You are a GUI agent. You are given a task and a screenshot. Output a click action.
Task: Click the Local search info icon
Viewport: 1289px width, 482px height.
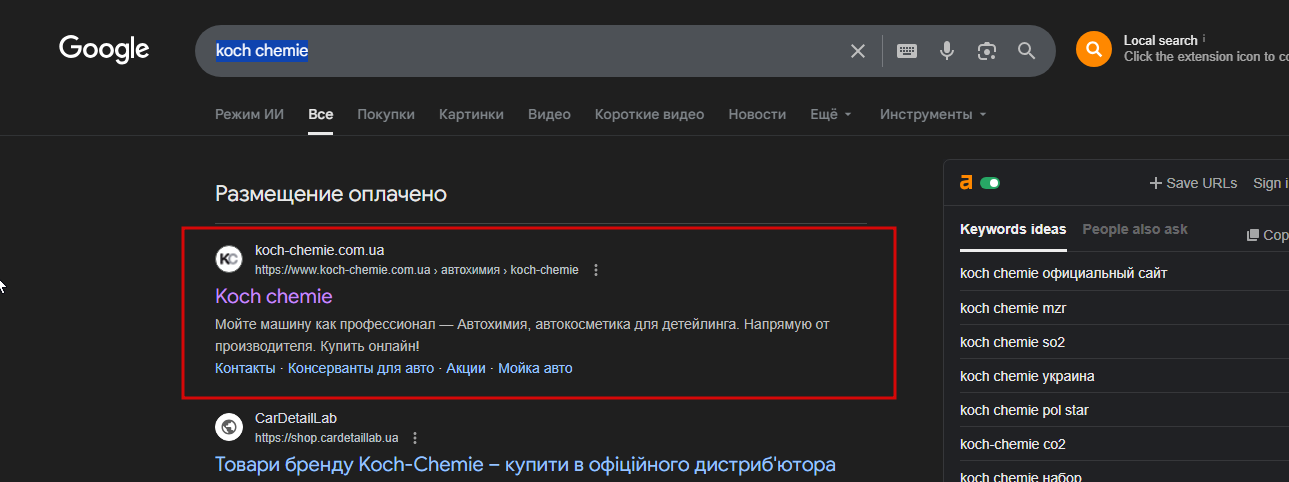pyautogui.click(x=1204, y=39)
